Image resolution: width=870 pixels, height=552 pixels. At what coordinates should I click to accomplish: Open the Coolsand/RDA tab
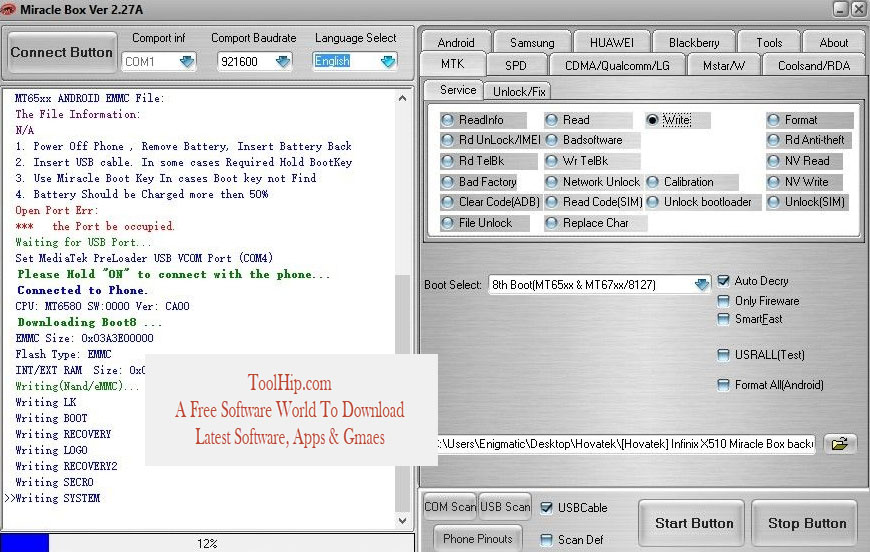[814, 65]
